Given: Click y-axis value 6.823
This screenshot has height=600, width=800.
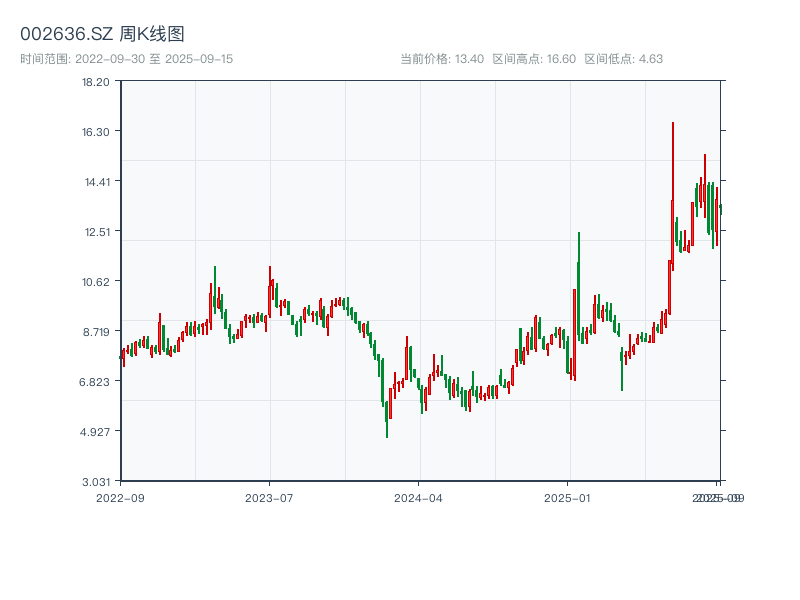Looking at the screenshot, I should pyautogui.click(x=94, y=382).
